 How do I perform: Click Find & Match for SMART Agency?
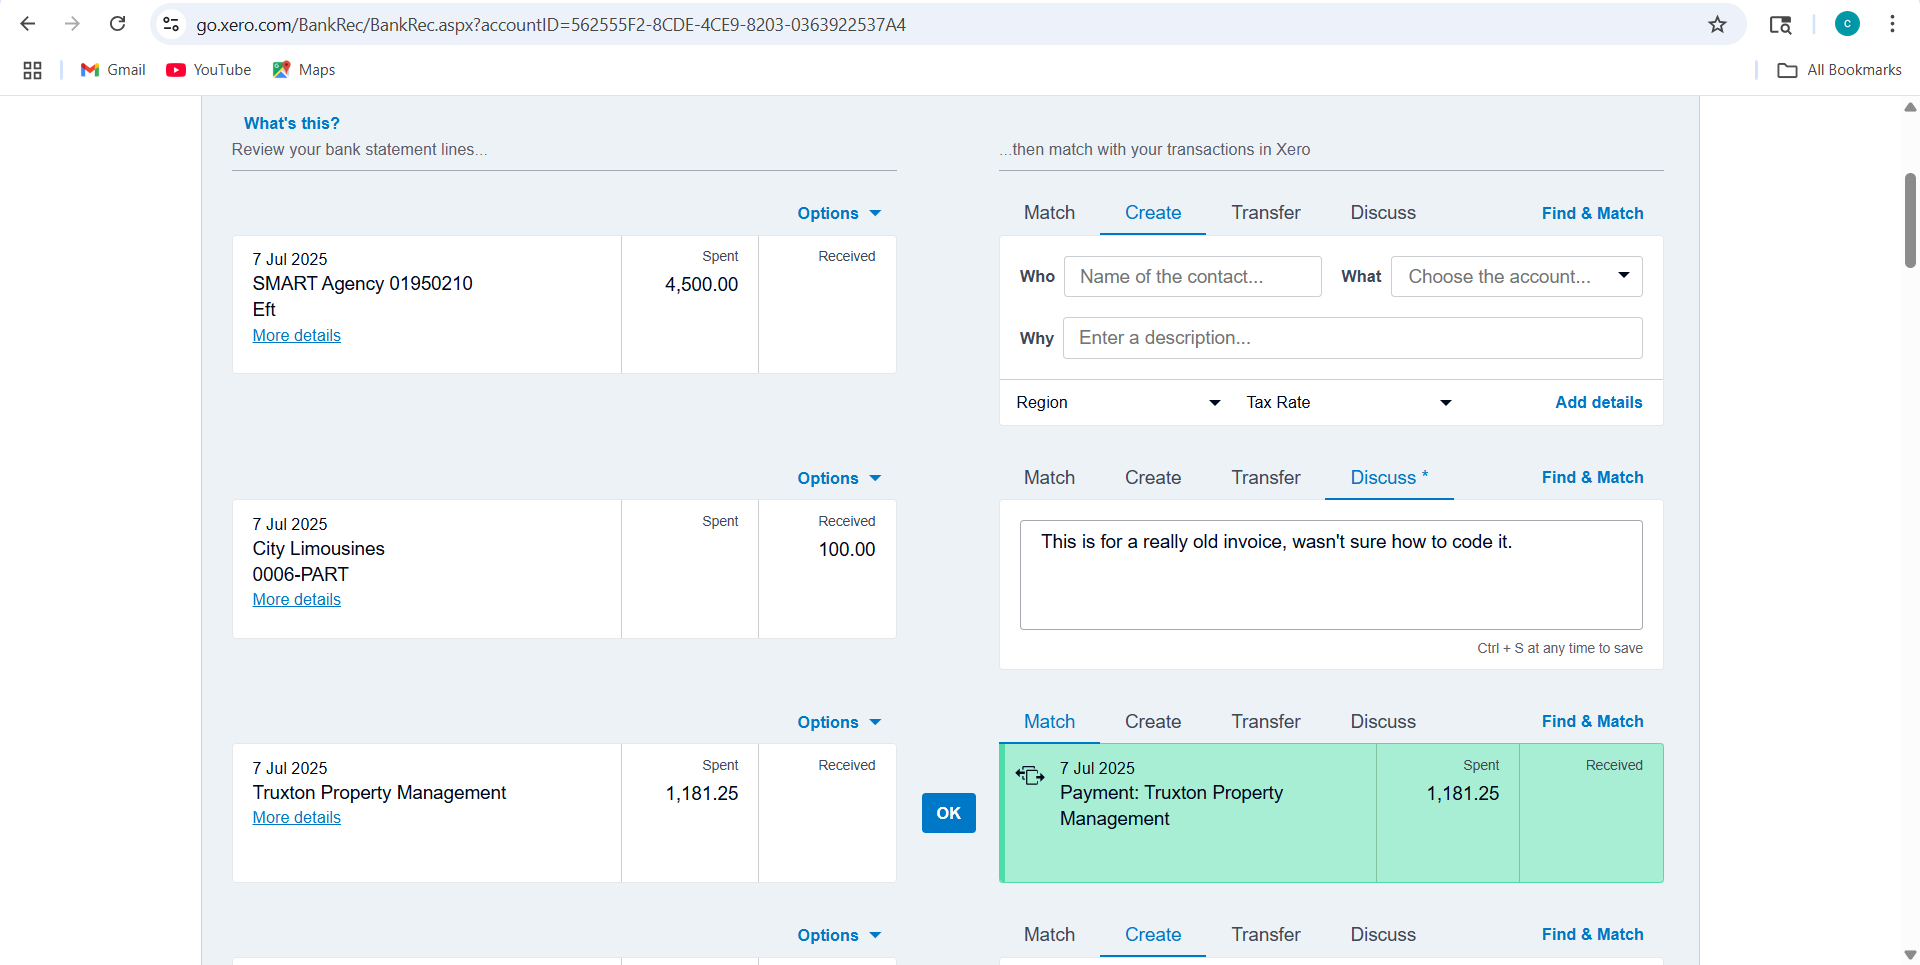pos(1592,213)
